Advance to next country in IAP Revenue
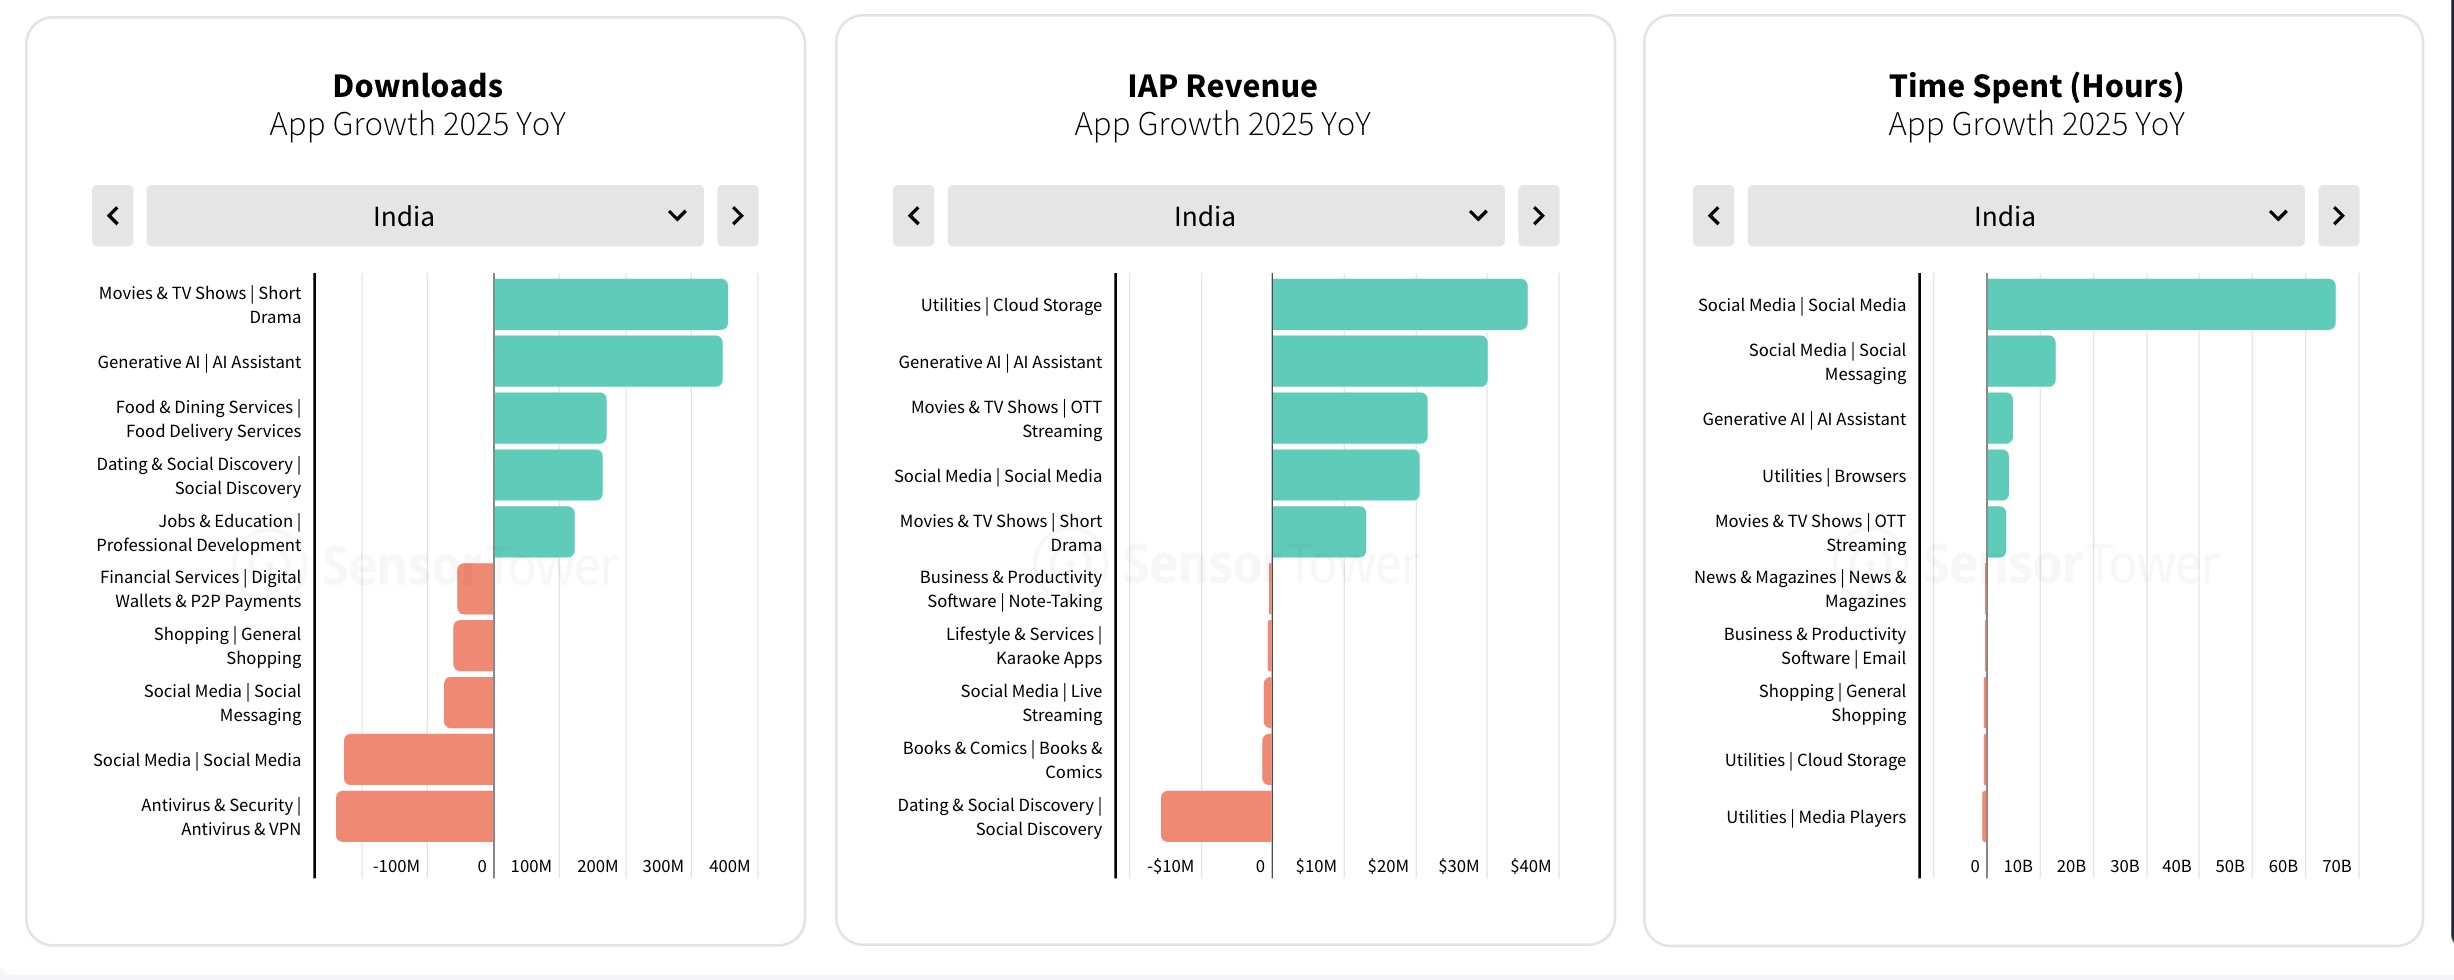 tap(1538, 216)
